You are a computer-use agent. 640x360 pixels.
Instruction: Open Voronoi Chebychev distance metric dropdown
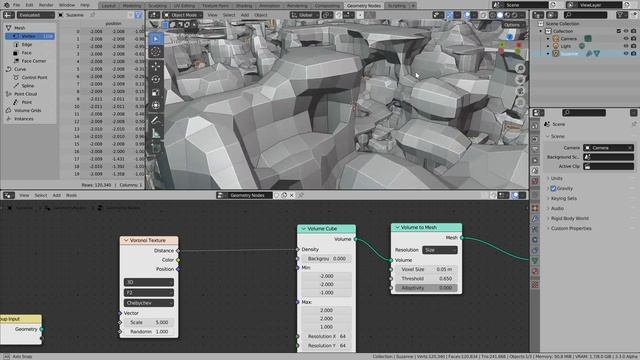(x=149, y=303)
